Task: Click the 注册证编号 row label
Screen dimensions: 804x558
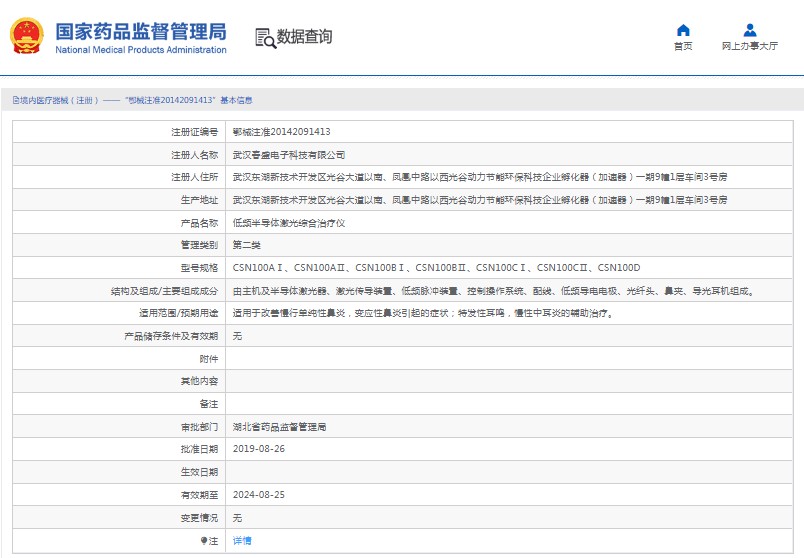Action: point(194,132)
